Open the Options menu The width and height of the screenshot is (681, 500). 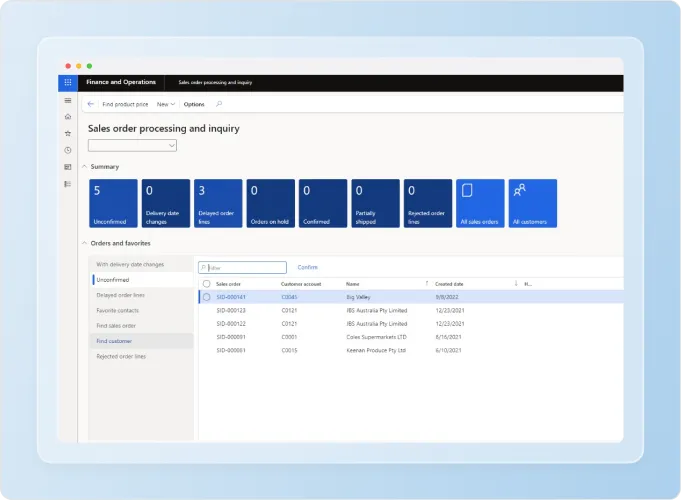pos(194,104)
